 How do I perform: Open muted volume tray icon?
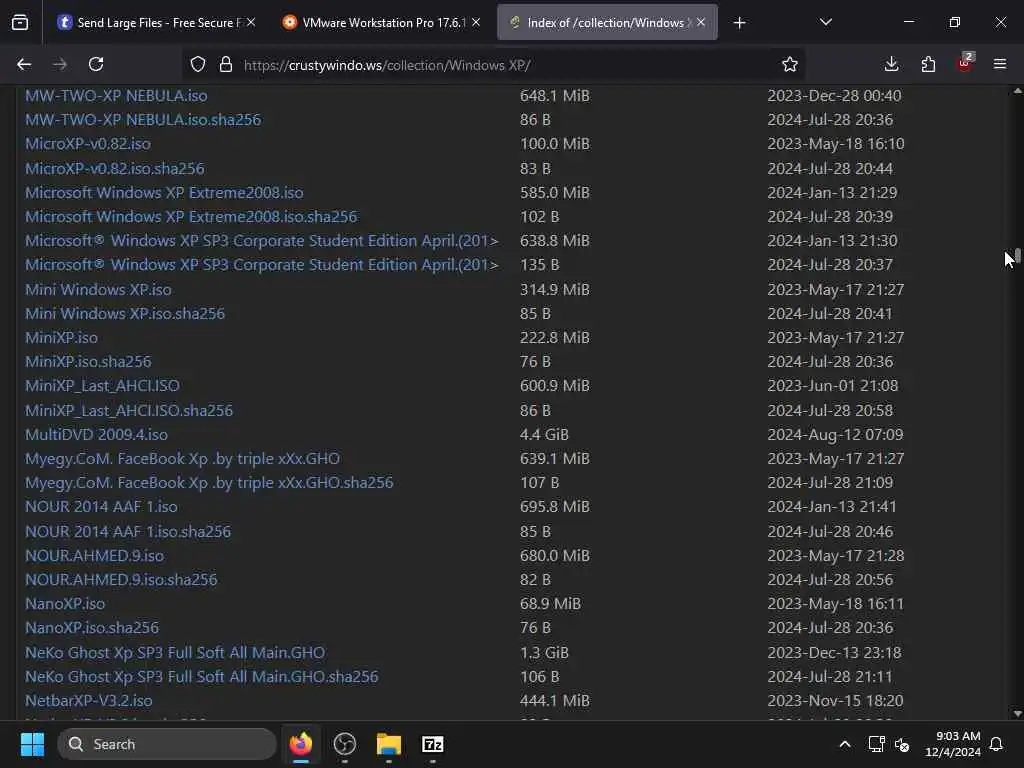click(902, 744)
